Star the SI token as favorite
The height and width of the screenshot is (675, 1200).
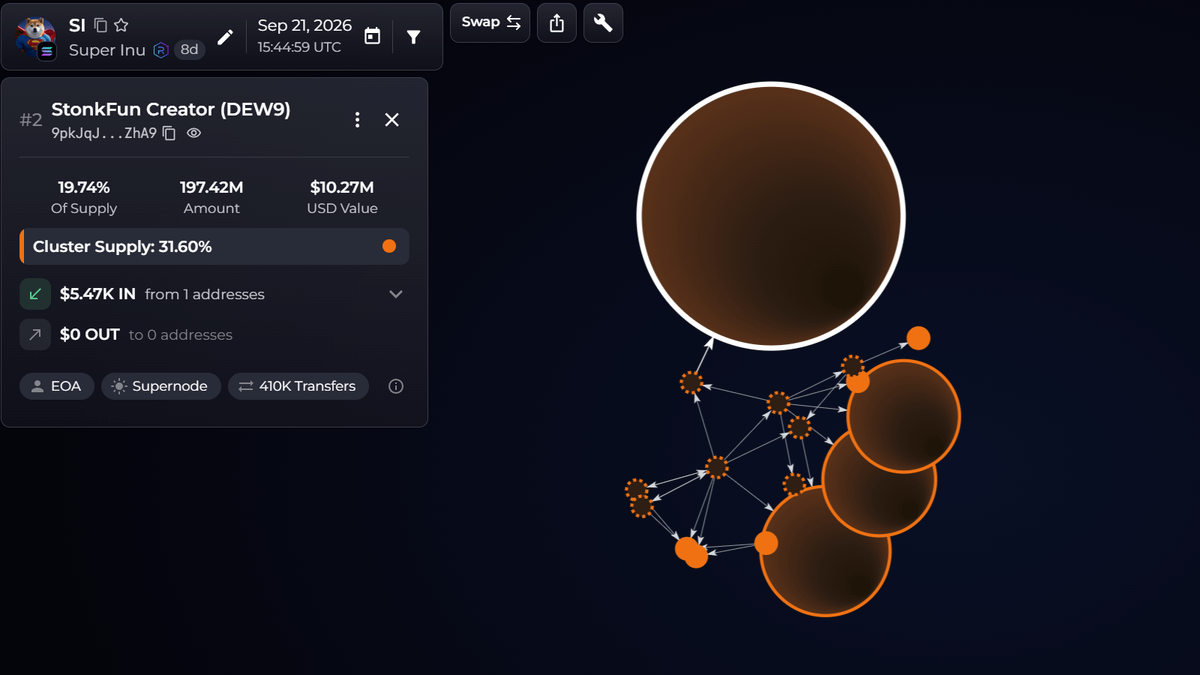tap(121, 25)
